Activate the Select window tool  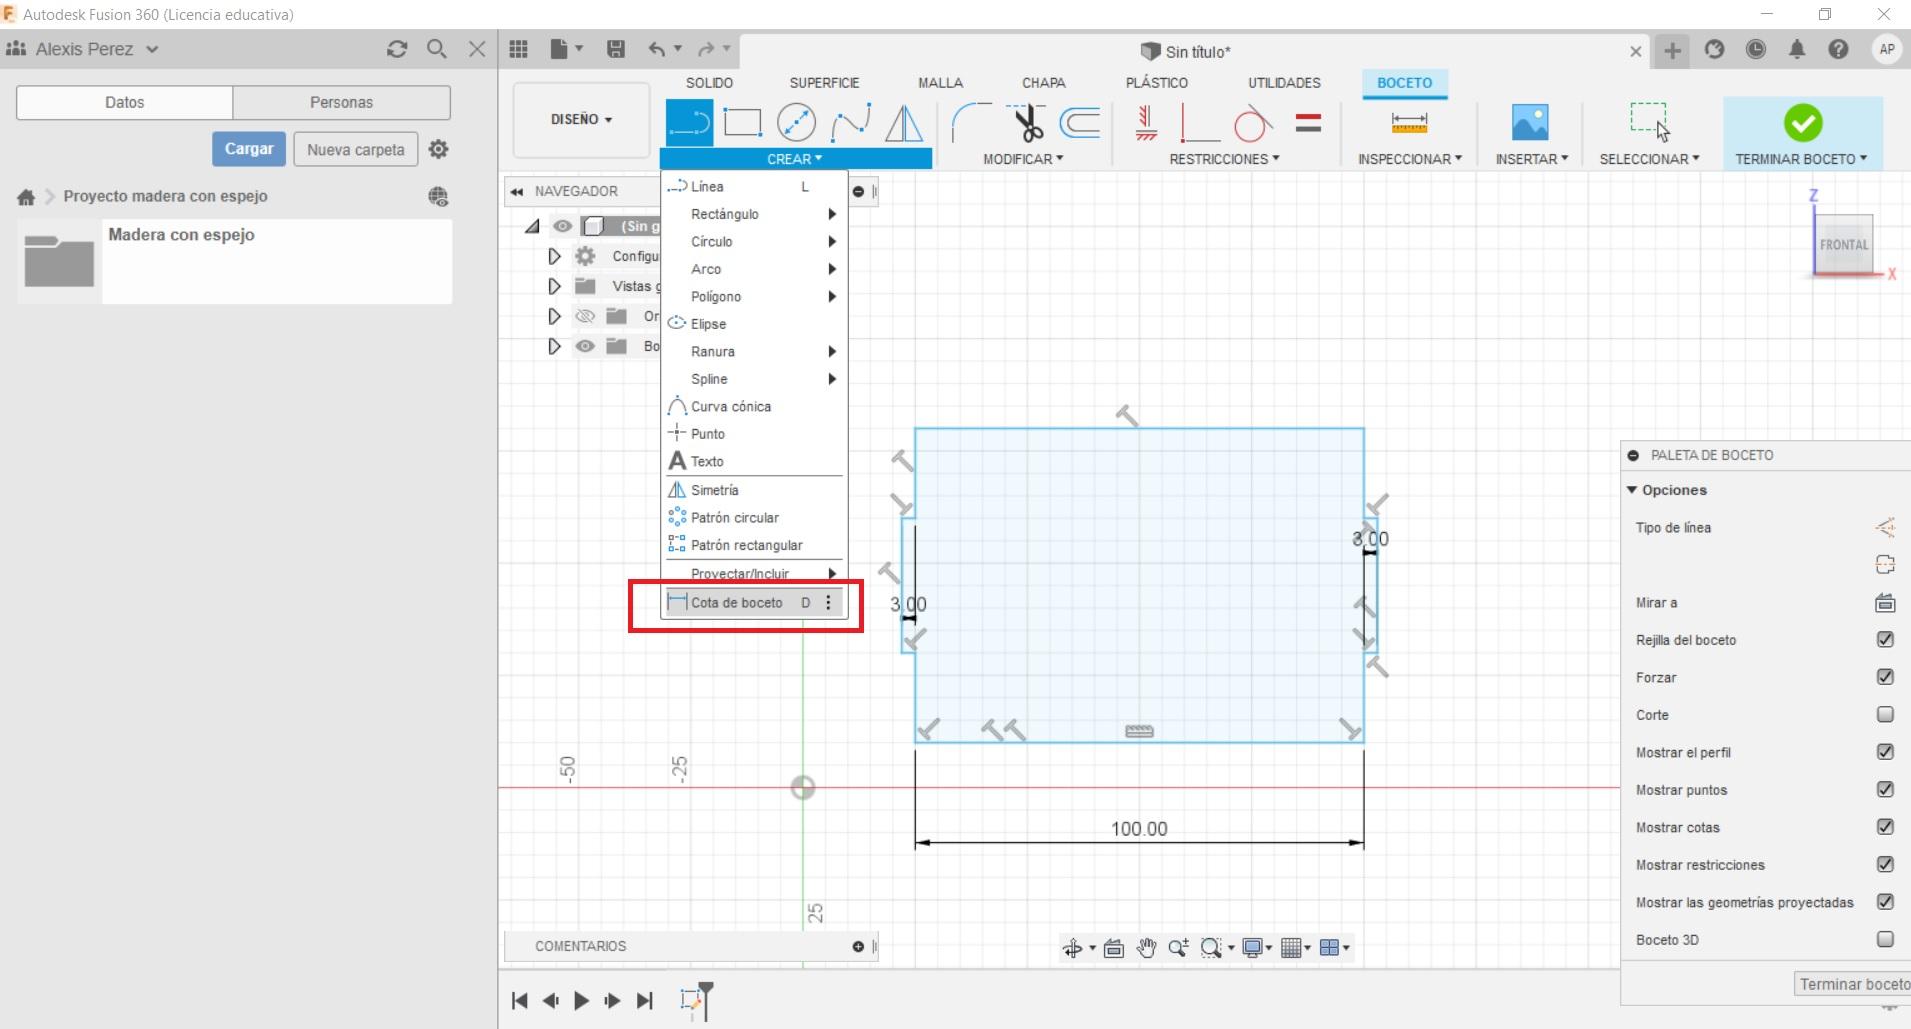[1649, 123]
